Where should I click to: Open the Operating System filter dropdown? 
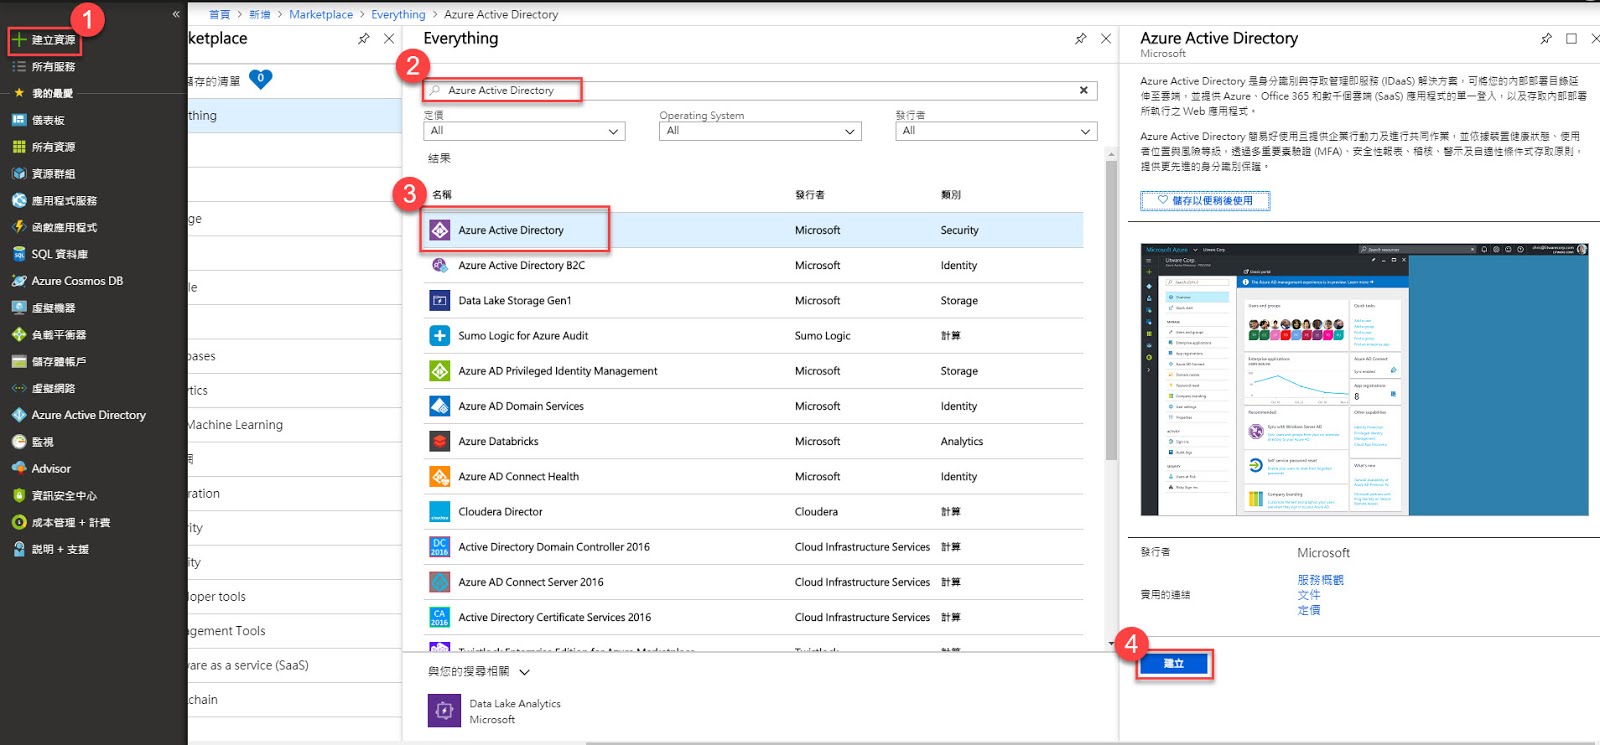(x=760, y=131)
